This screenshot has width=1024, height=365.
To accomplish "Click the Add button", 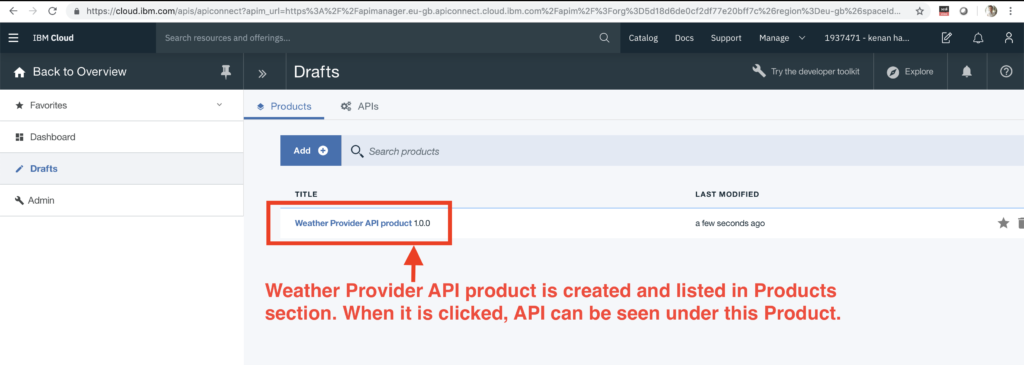I will 311,151.
